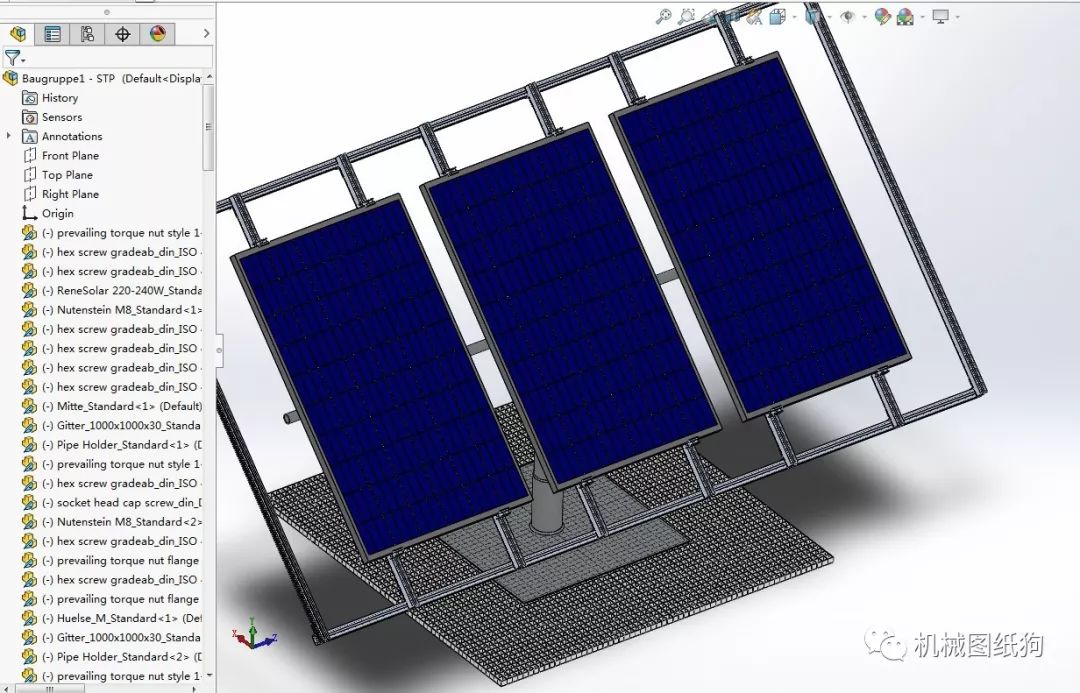
Task: Click the Apply Scene icon
Action: coord(905,16)
